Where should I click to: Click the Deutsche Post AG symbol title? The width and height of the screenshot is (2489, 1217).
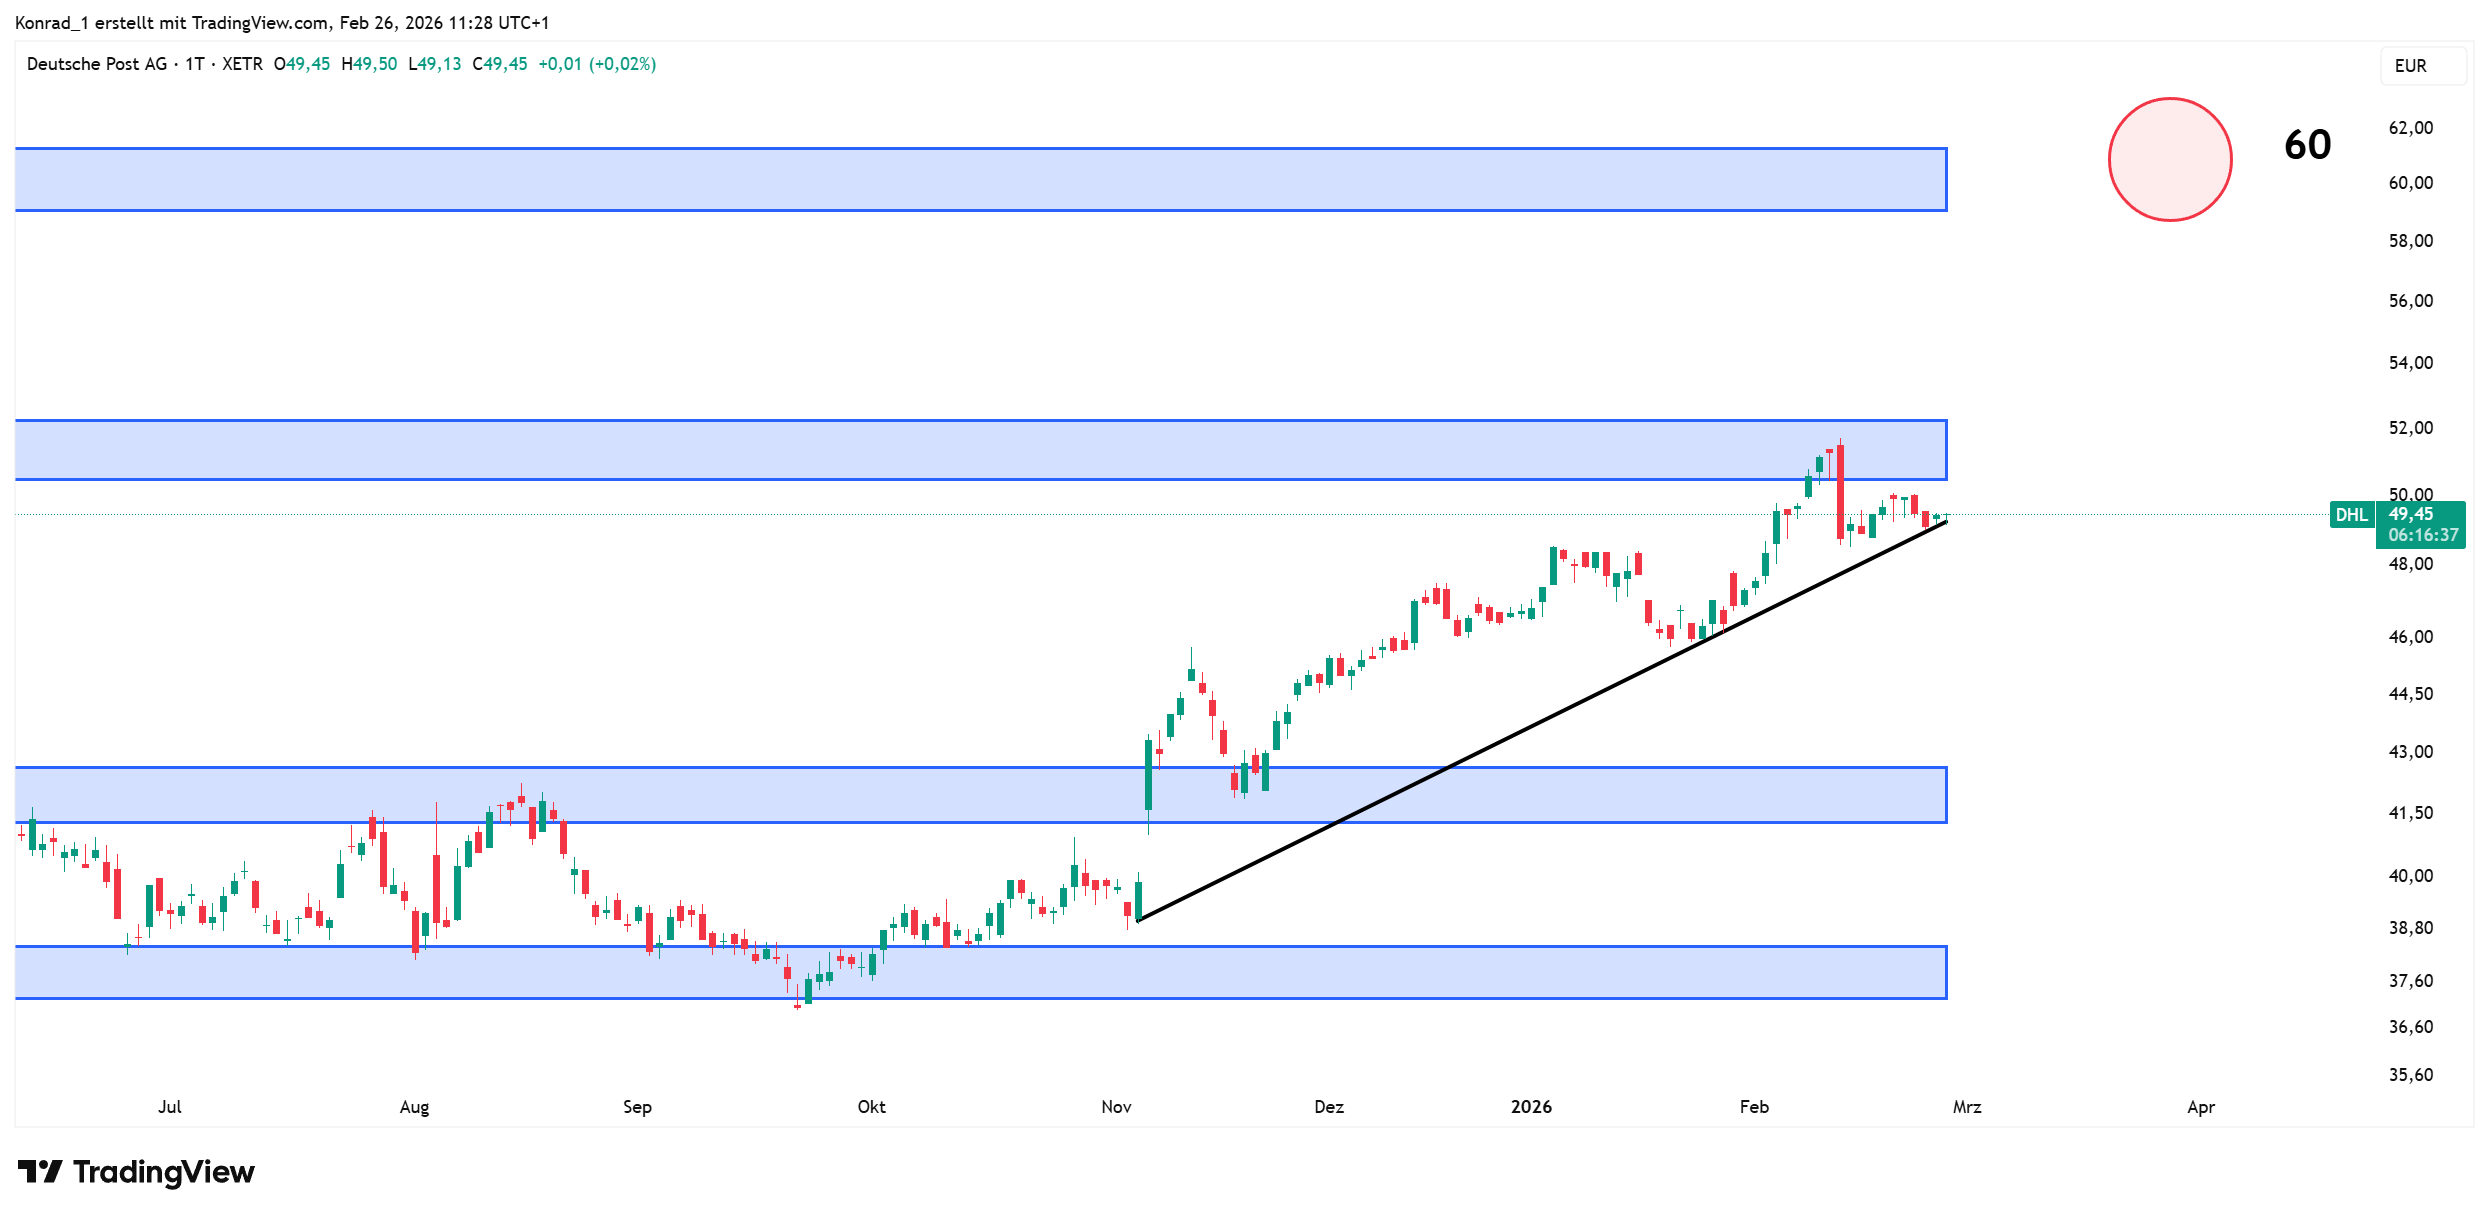[97, 64]
